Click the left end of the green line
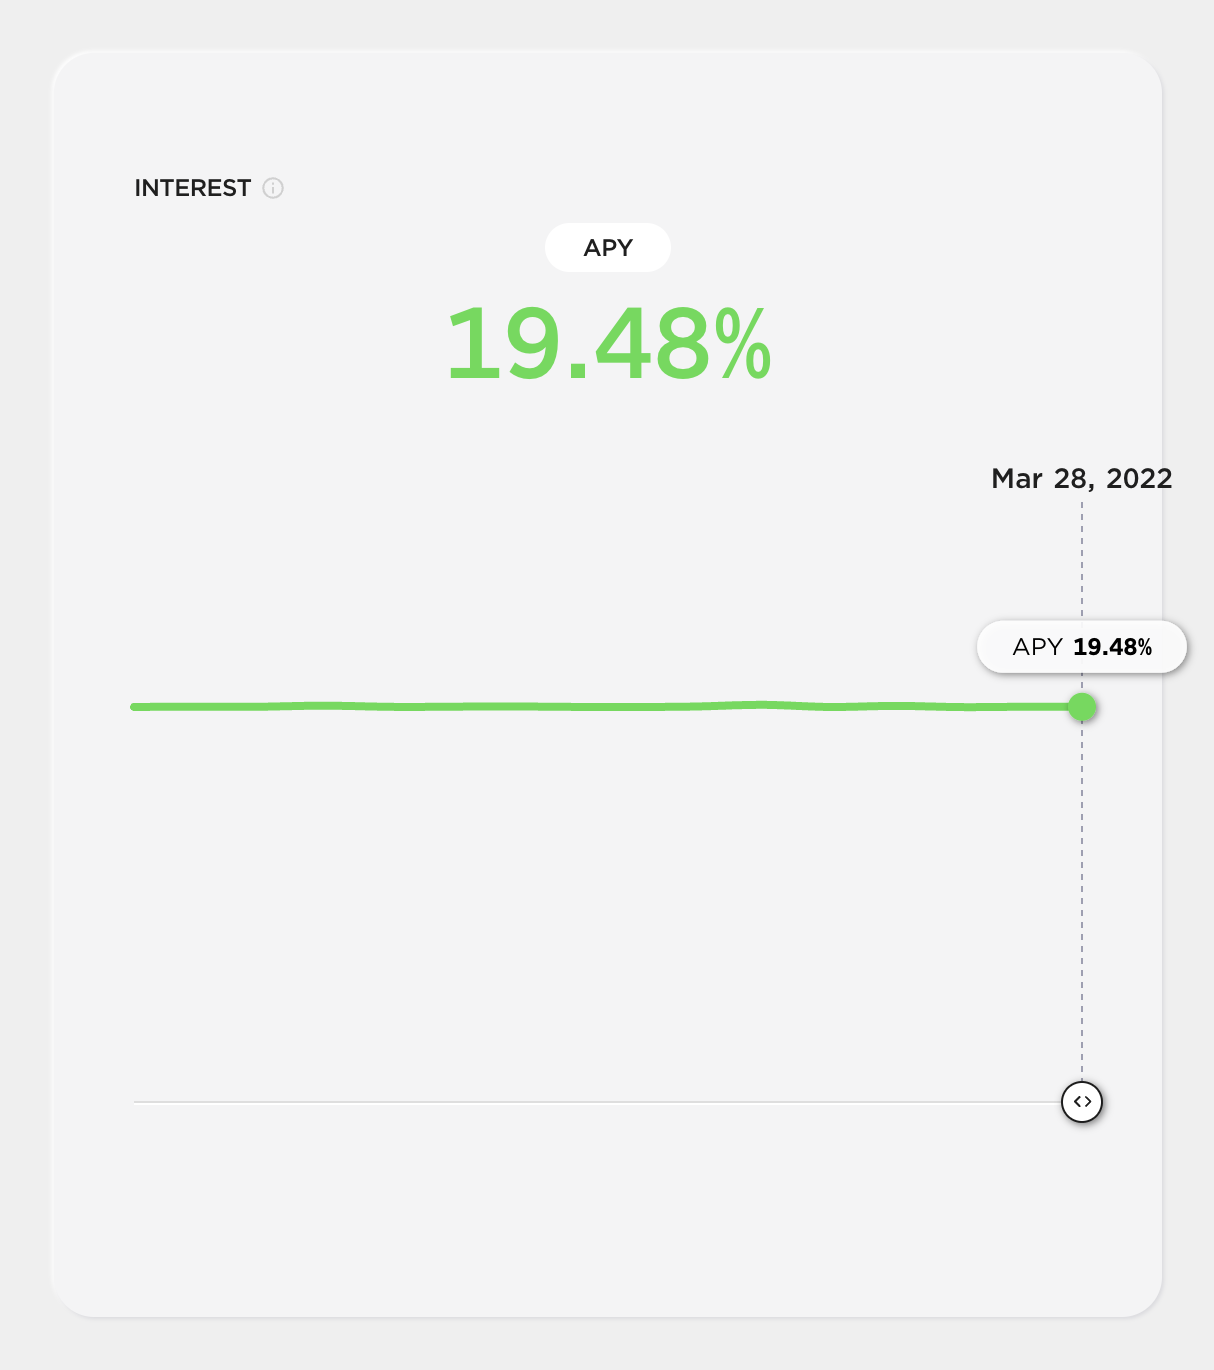The width and height of the screenshot is (1214, 1370). [136, 707]
